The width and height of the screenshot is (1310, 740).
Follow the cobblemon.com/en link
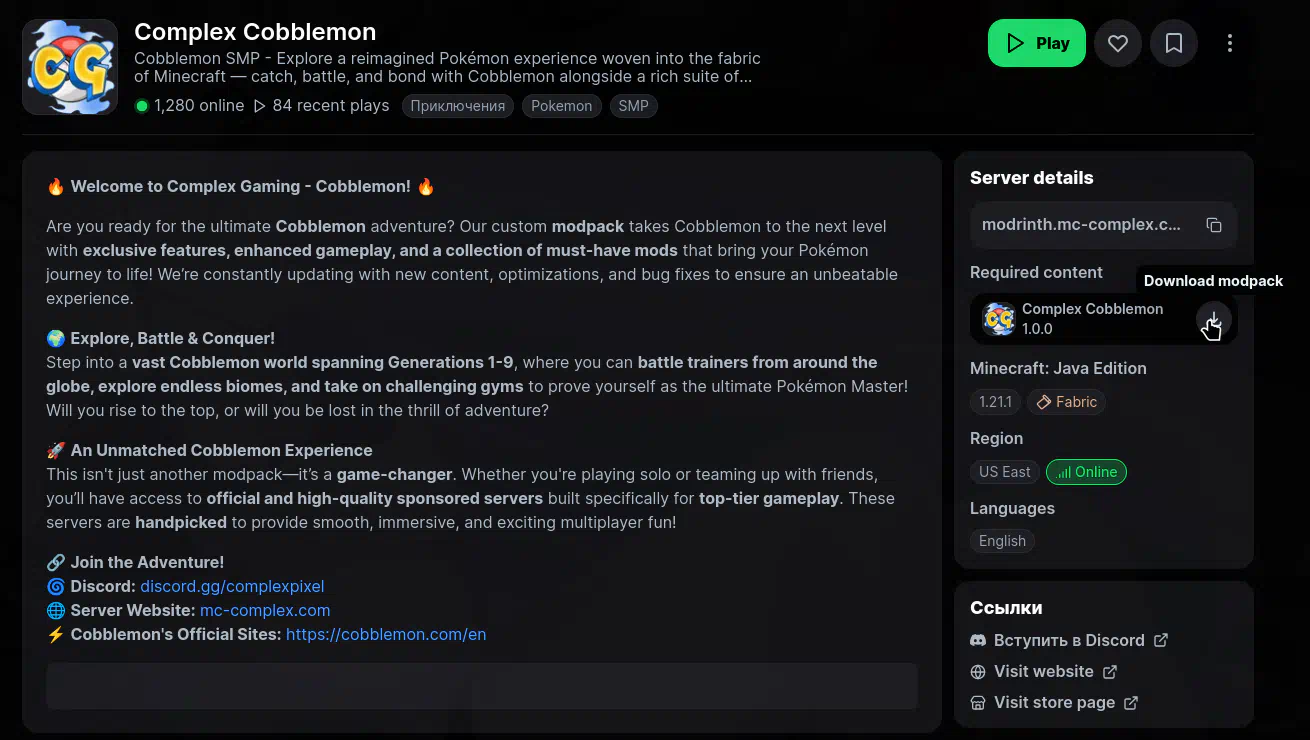[x=386, y=634]
